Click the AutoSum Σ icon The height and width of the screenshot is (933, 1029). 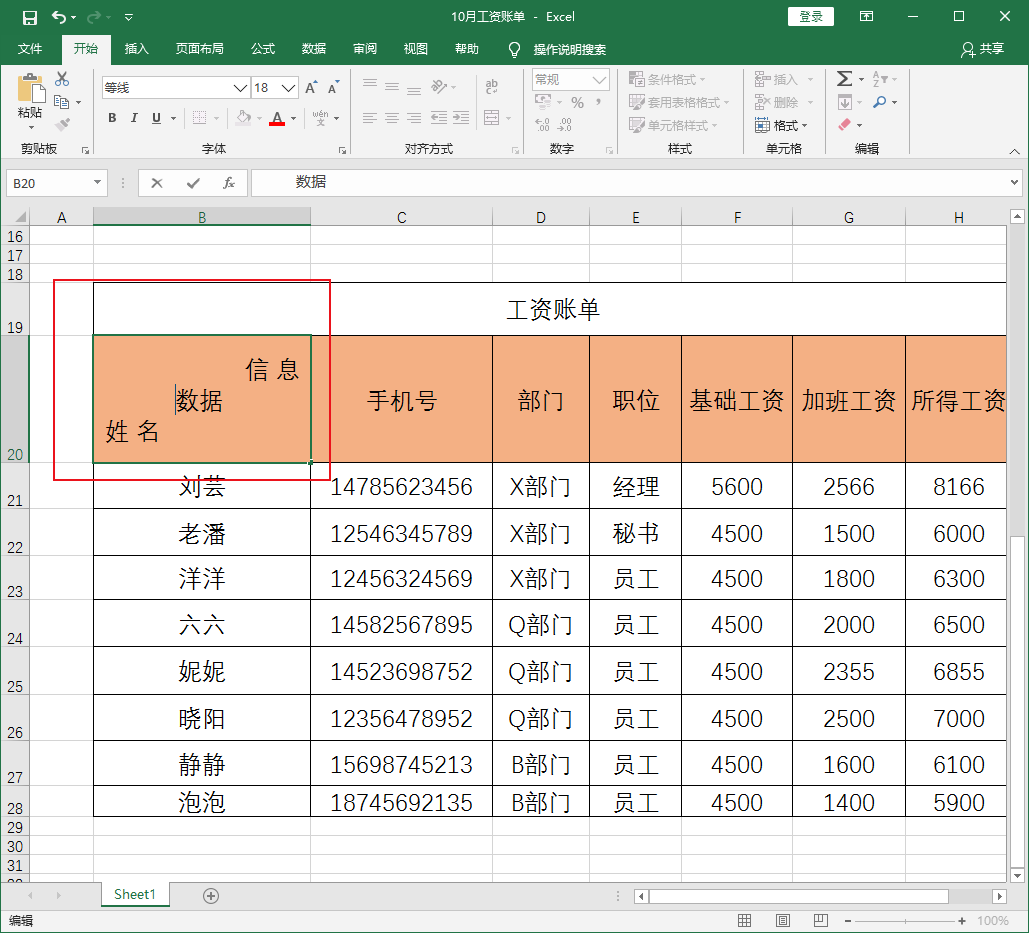coord(843,77)
